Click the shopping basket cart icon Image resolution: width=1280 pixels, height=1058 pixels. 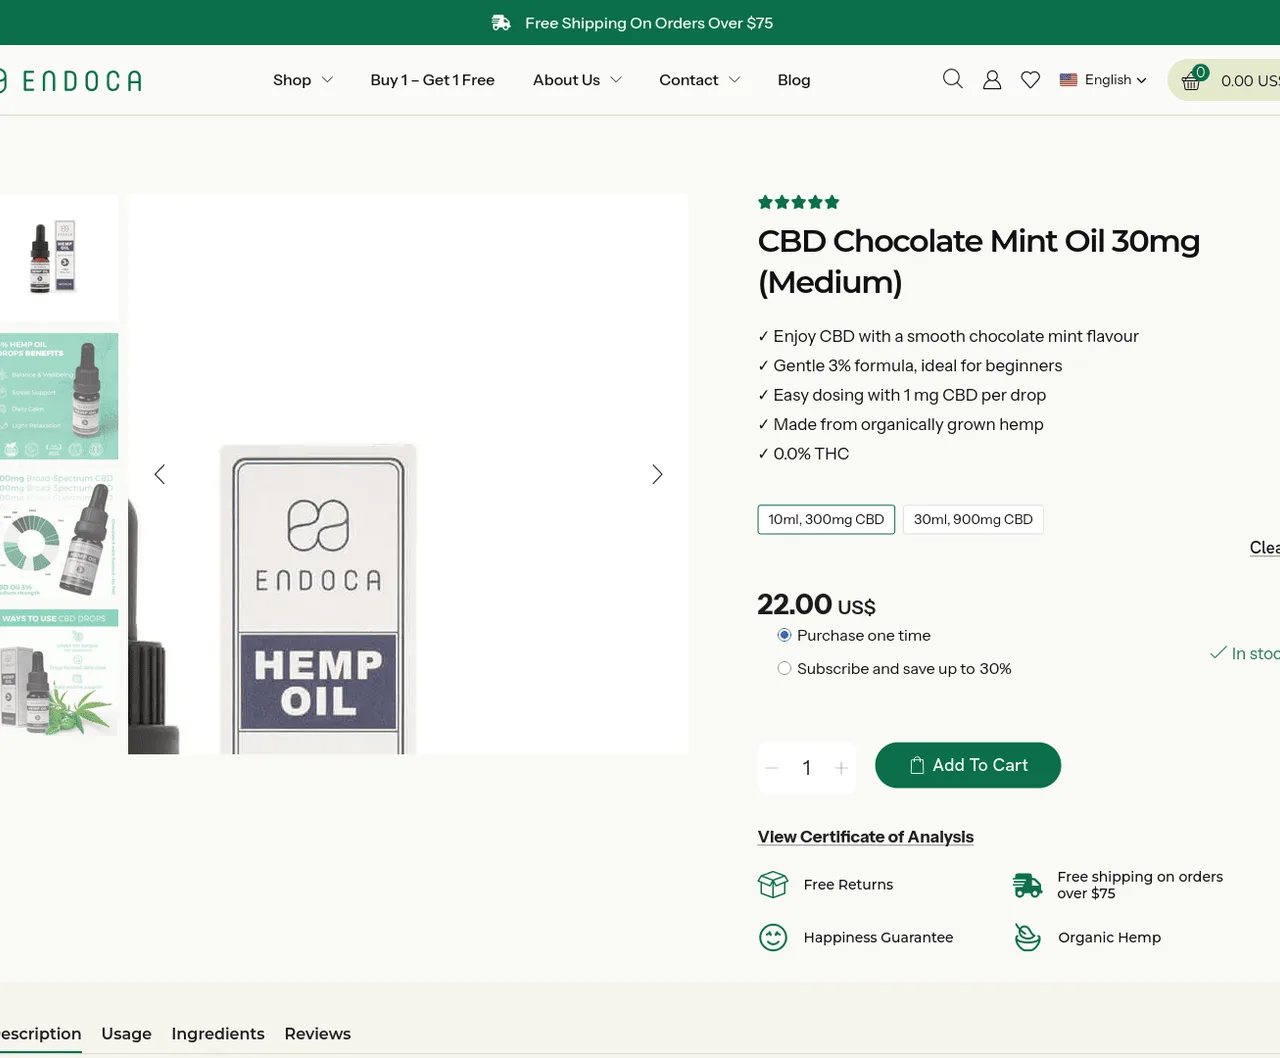point(1191,81)
